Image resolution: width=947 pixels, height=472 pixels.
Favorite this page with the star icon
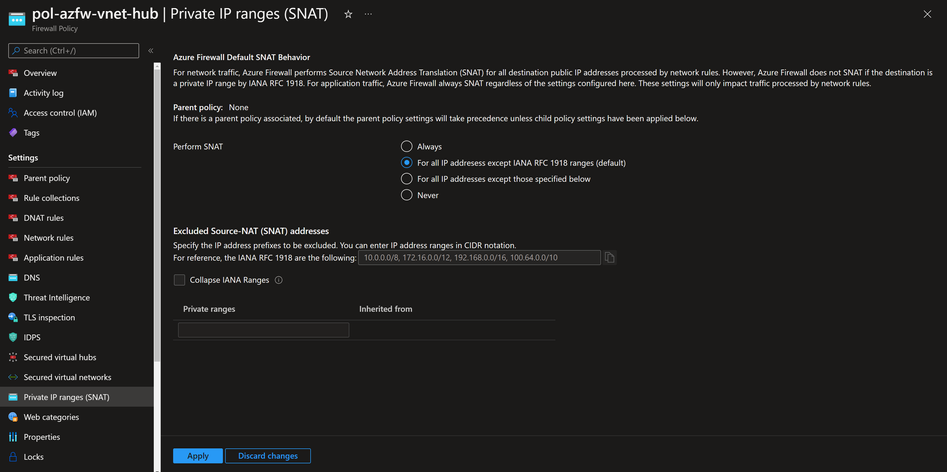click(348, 14)
